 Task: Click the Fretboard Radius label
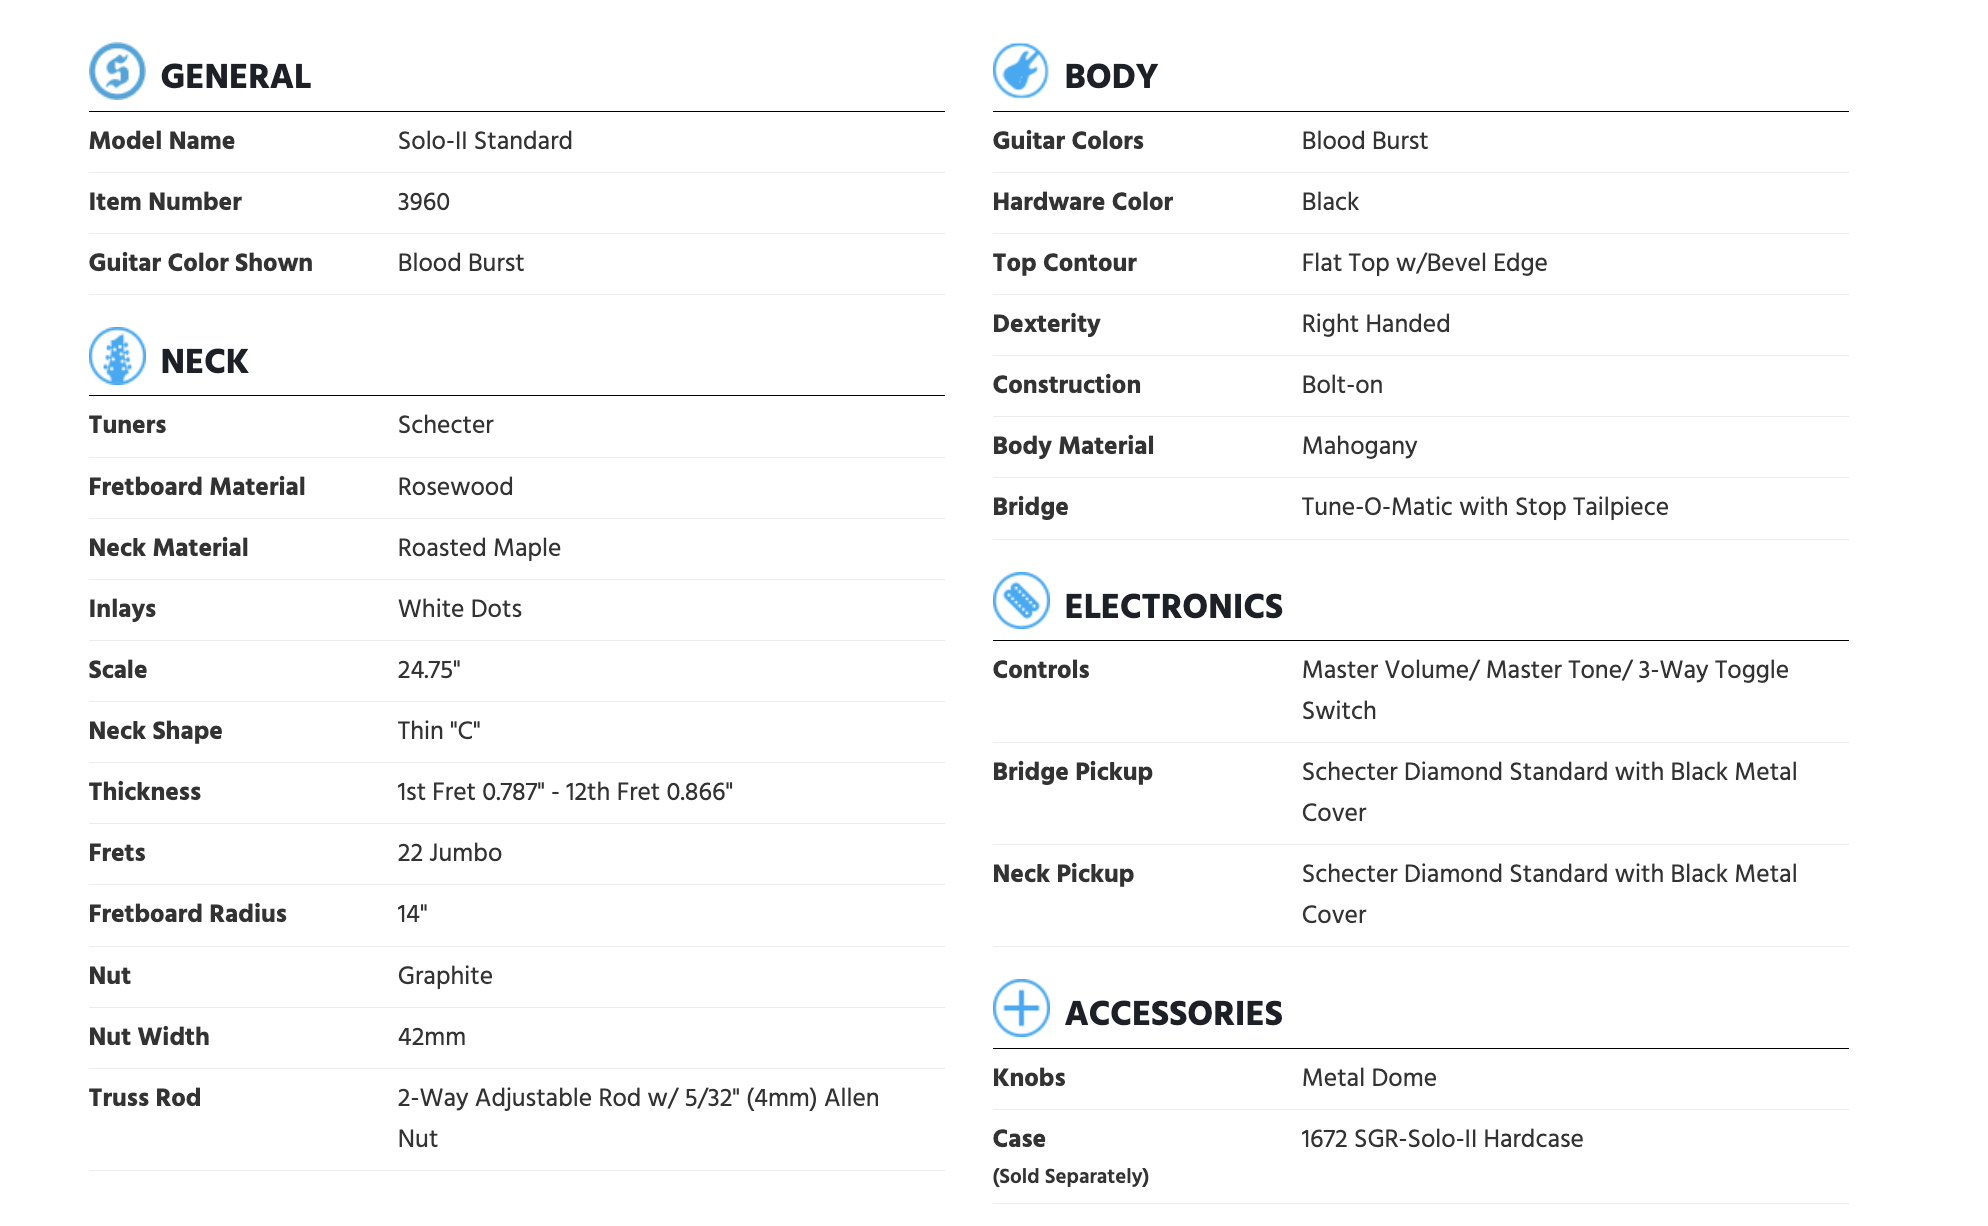point(188,914)
